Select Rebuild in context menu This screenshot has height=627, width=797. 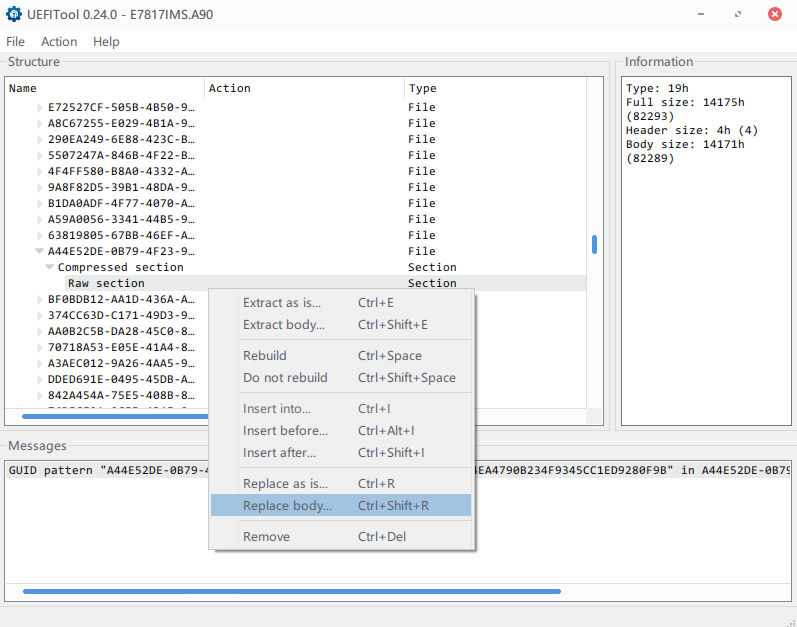[x=265, y=356]
